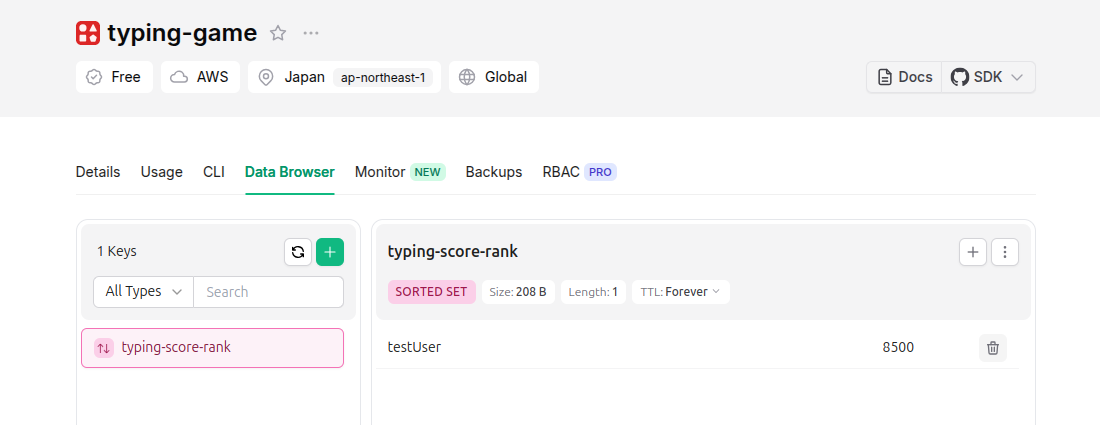Click the Length: 1 badge
The width and height of the screenshot is (1100, 425).
(593, 292)
